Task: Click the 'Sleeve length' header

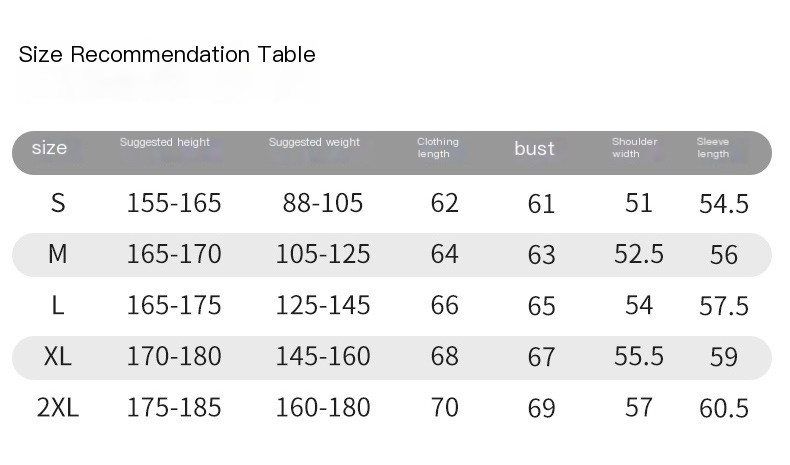Action: click(712, 148)
